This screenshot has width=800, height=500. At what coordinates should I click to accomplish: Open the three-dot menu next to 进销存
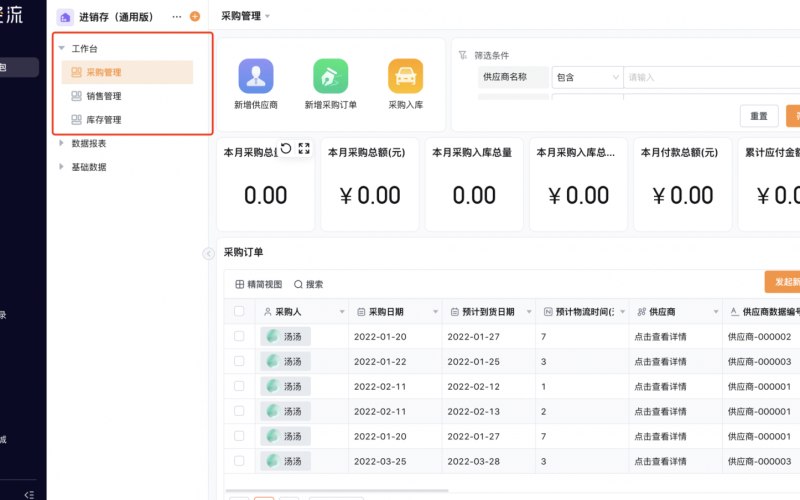(177, 17)
